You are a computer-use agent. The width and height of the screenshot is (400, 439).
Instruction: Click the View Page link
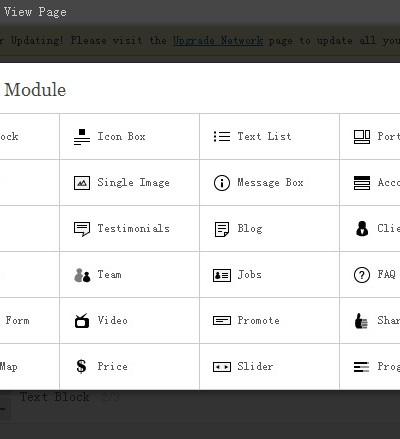click(35, 12)
